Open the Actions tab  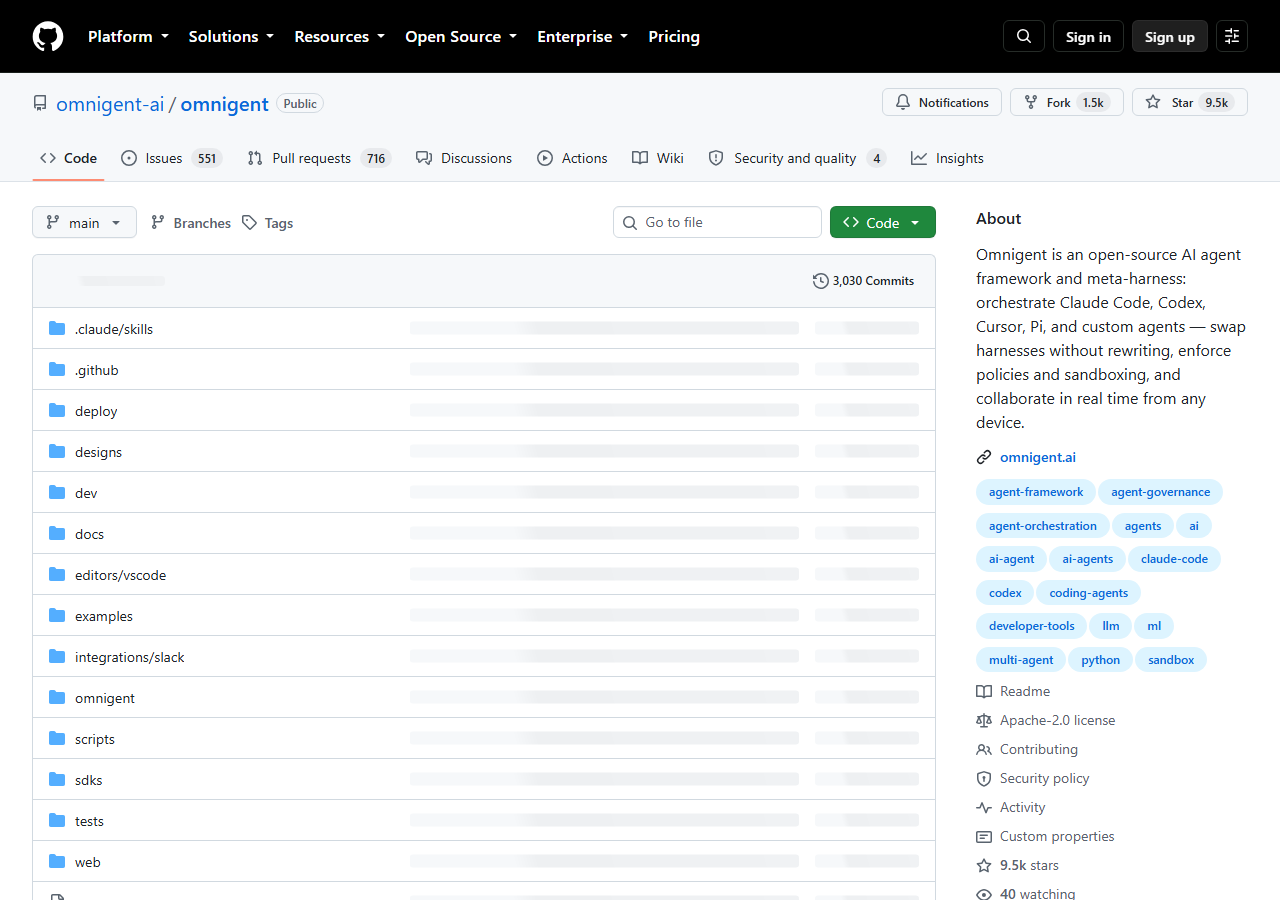(572, 158)
